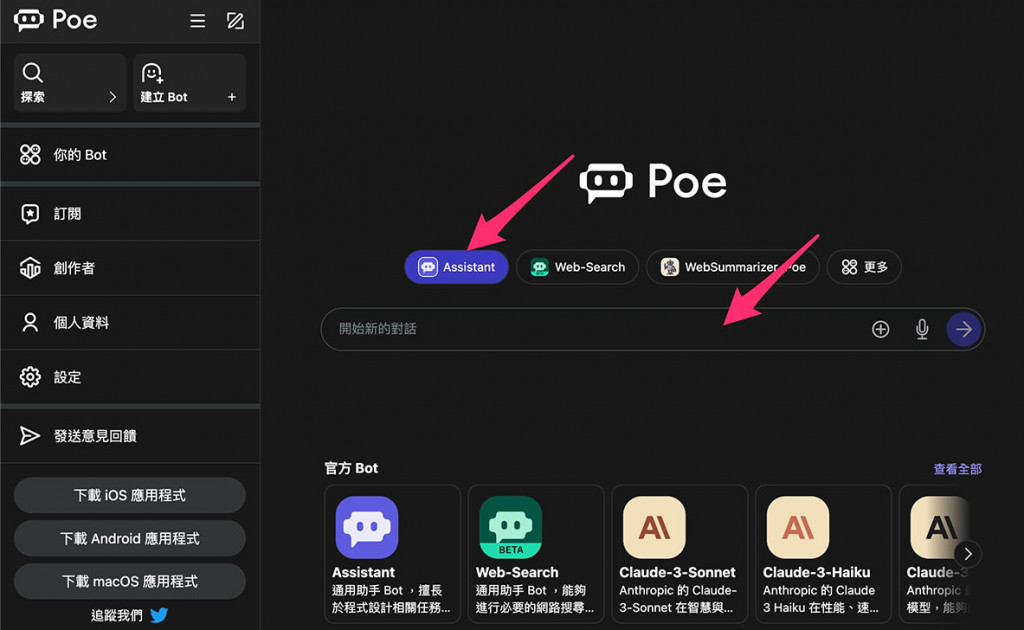Image resolution: width=1024 pixels, height=630 pixels.
Task: Select the Assistant bot chip
Action: [456, 267]
